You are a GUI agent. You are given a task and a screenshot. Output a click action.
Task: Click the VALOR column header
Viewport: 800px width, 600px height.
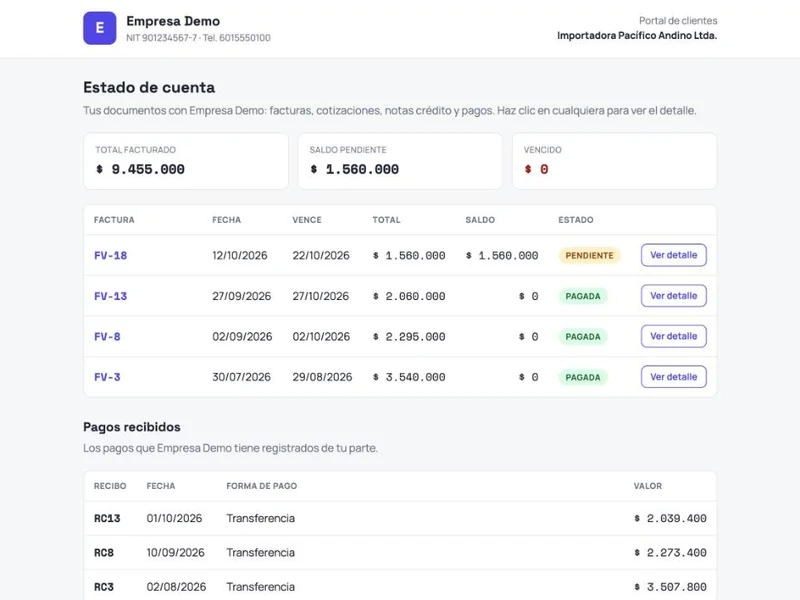tap(647, 486)
